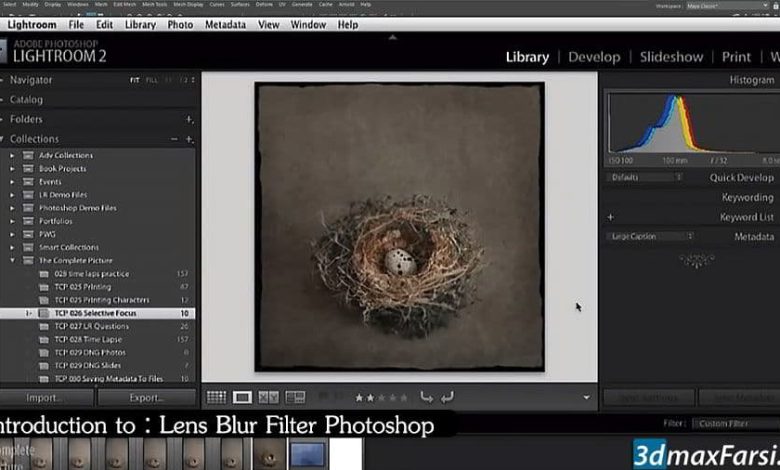Switch to the Slideshow module
The height and width of the screenshot is (470, 780).
point(672,57)
